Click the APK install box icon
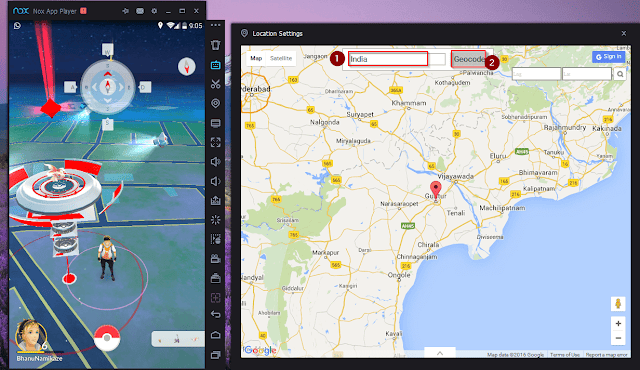640x370 pixels. coord(216,200)
